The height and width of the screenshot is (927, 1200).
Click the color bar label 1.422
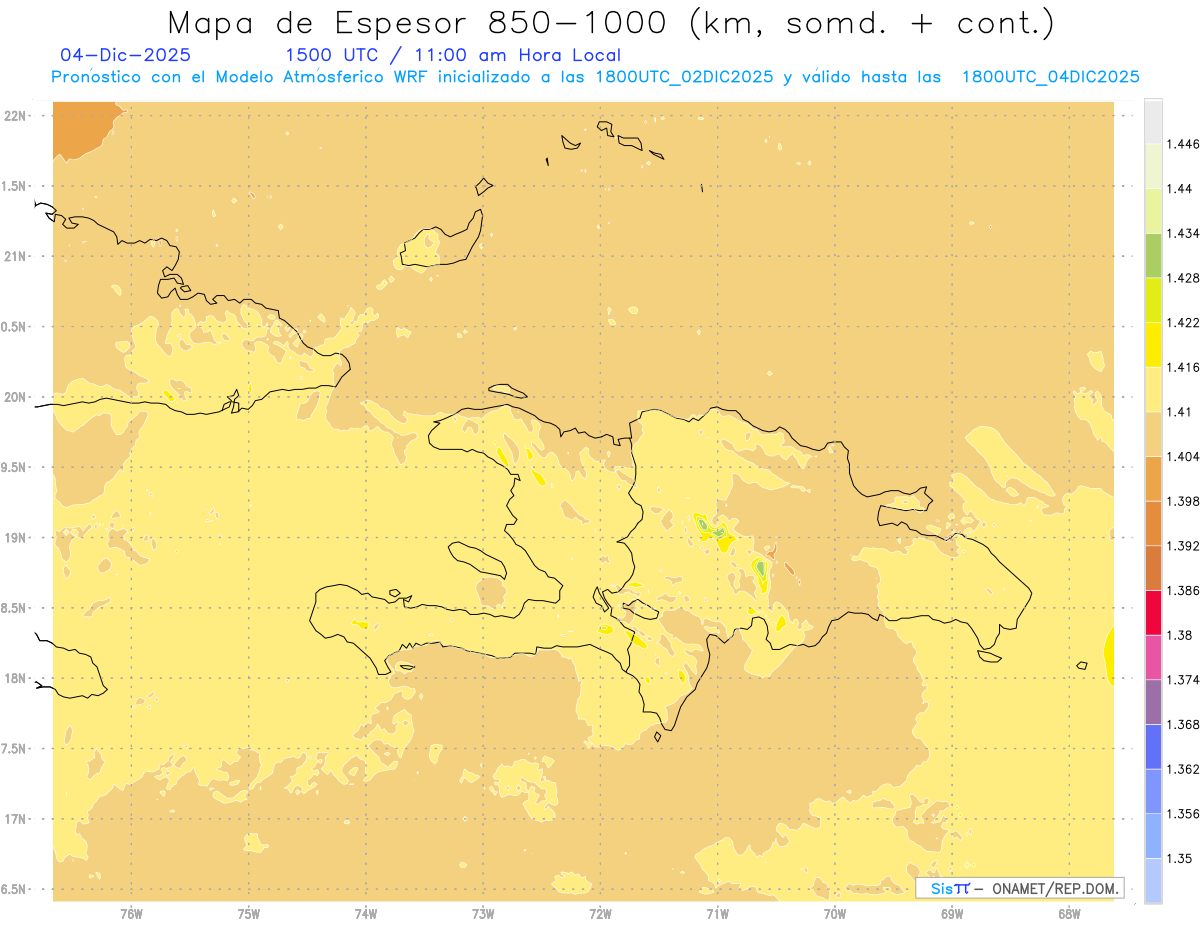point(1183,322)
